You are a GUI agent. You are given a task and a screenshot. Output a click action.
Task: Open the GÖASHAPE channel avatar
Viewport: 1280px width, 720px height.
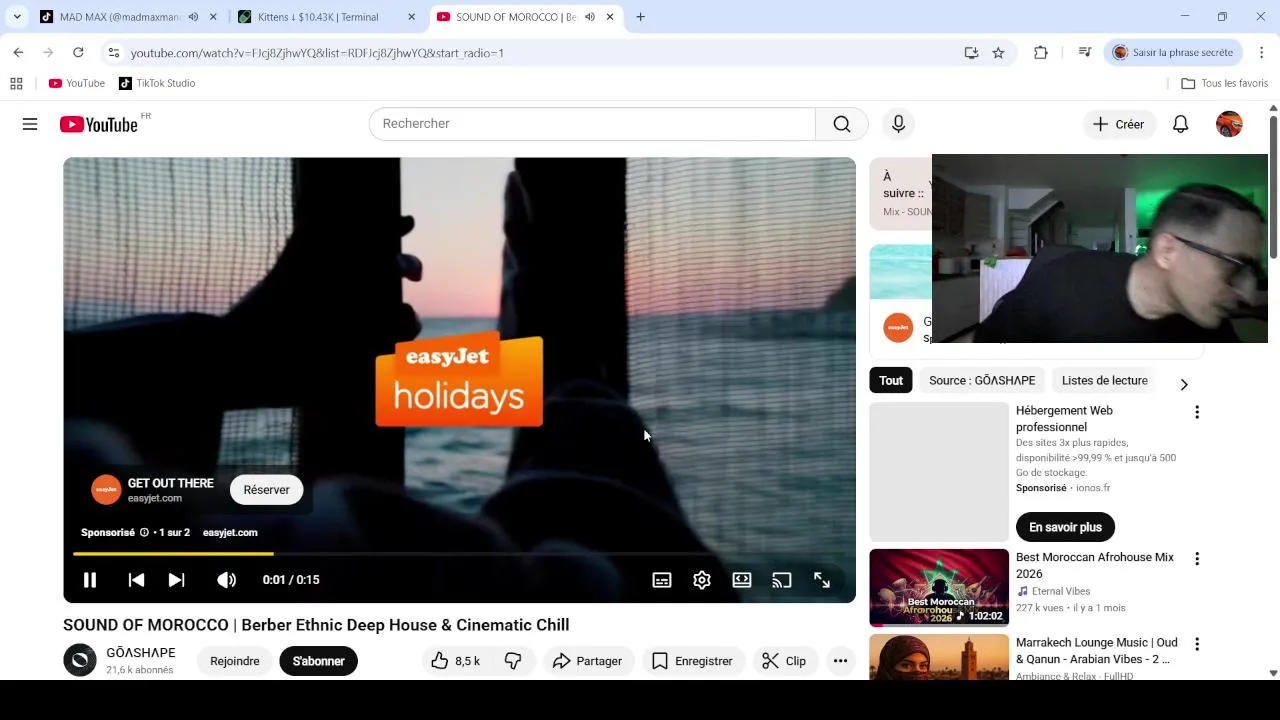click(x=80, y=660)
